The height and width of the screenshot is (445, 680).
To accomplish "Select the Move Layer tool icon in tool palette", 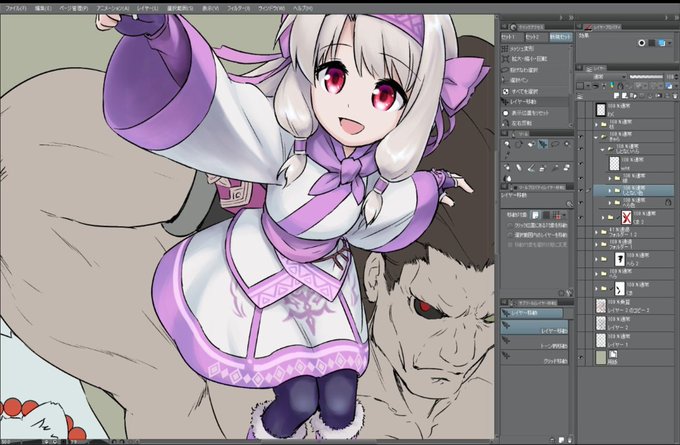I will [543, 144].
